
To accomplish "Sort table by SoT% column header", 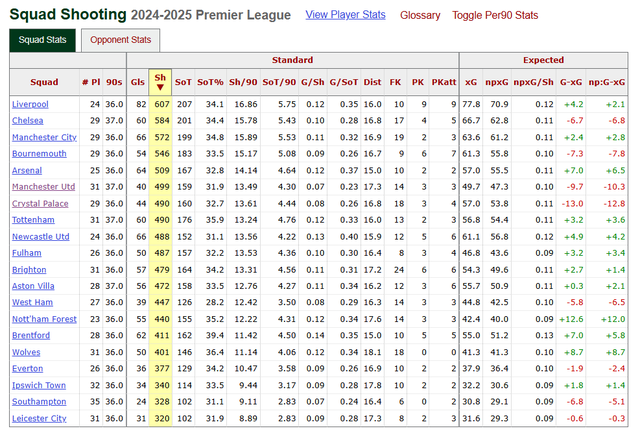I will click(210, 82).
